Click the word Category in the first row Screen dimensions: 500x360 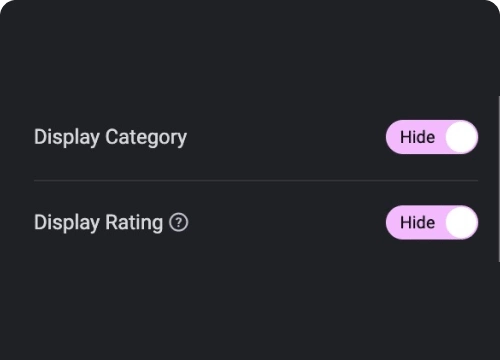146,137
